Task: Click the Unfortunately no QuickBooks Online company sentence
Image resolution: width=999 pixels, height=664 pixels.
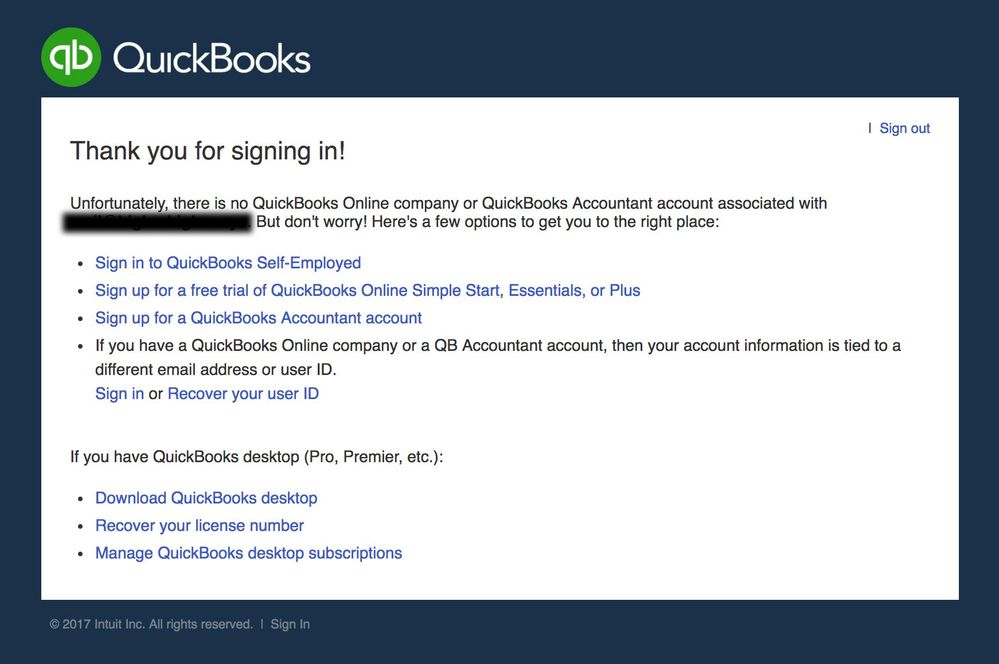Action: pos(448,203)
